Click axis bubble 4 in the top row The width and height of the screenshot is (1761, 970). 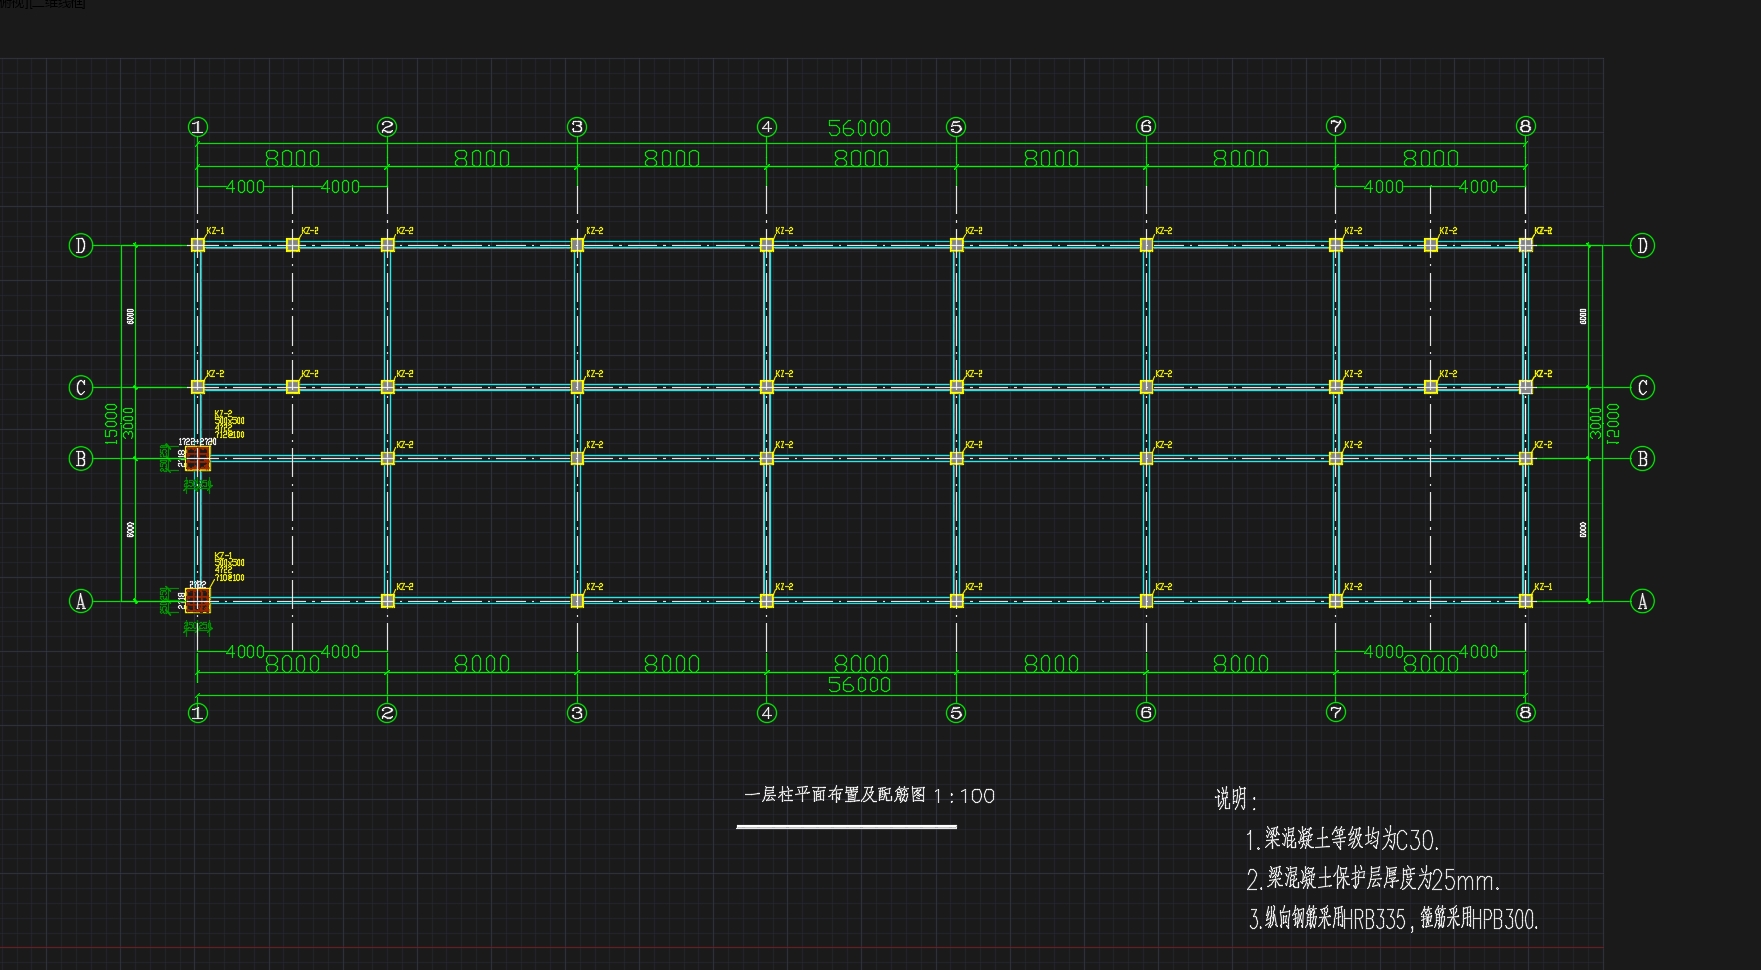tap(767, 127)
